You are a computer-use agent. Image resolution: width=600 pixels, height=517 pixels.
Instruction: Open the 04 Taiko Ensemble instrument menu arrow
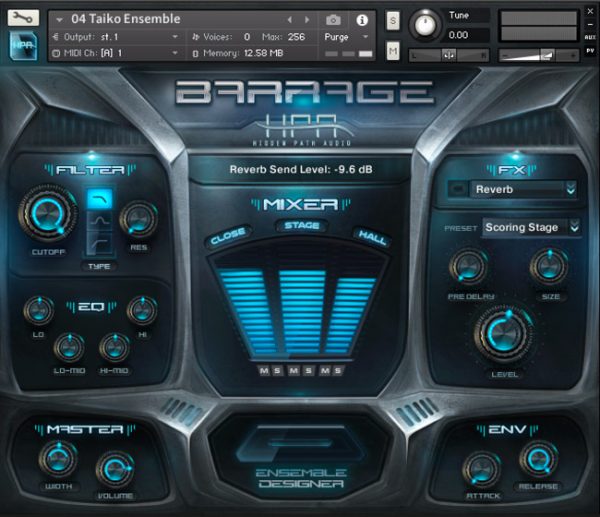tap(59, 20)
